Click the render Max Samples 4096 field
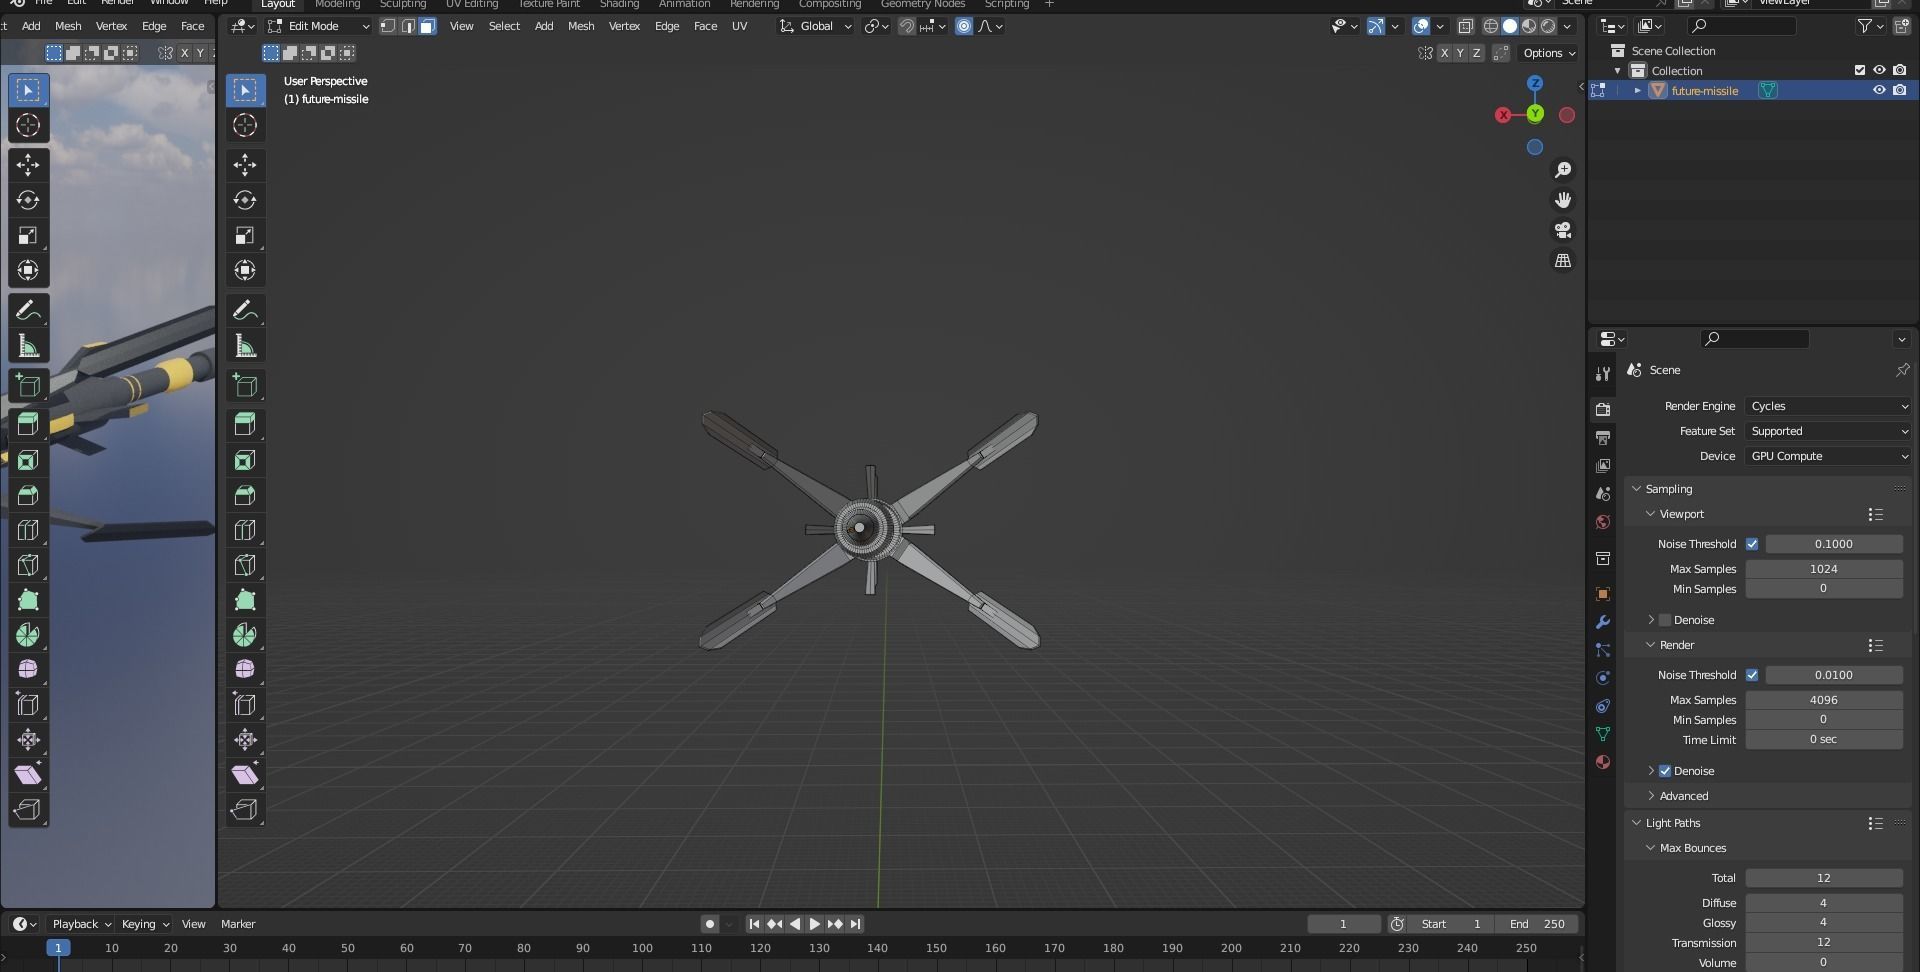Viewport: 1920px width, 972px height. (x=1823, y=700)
